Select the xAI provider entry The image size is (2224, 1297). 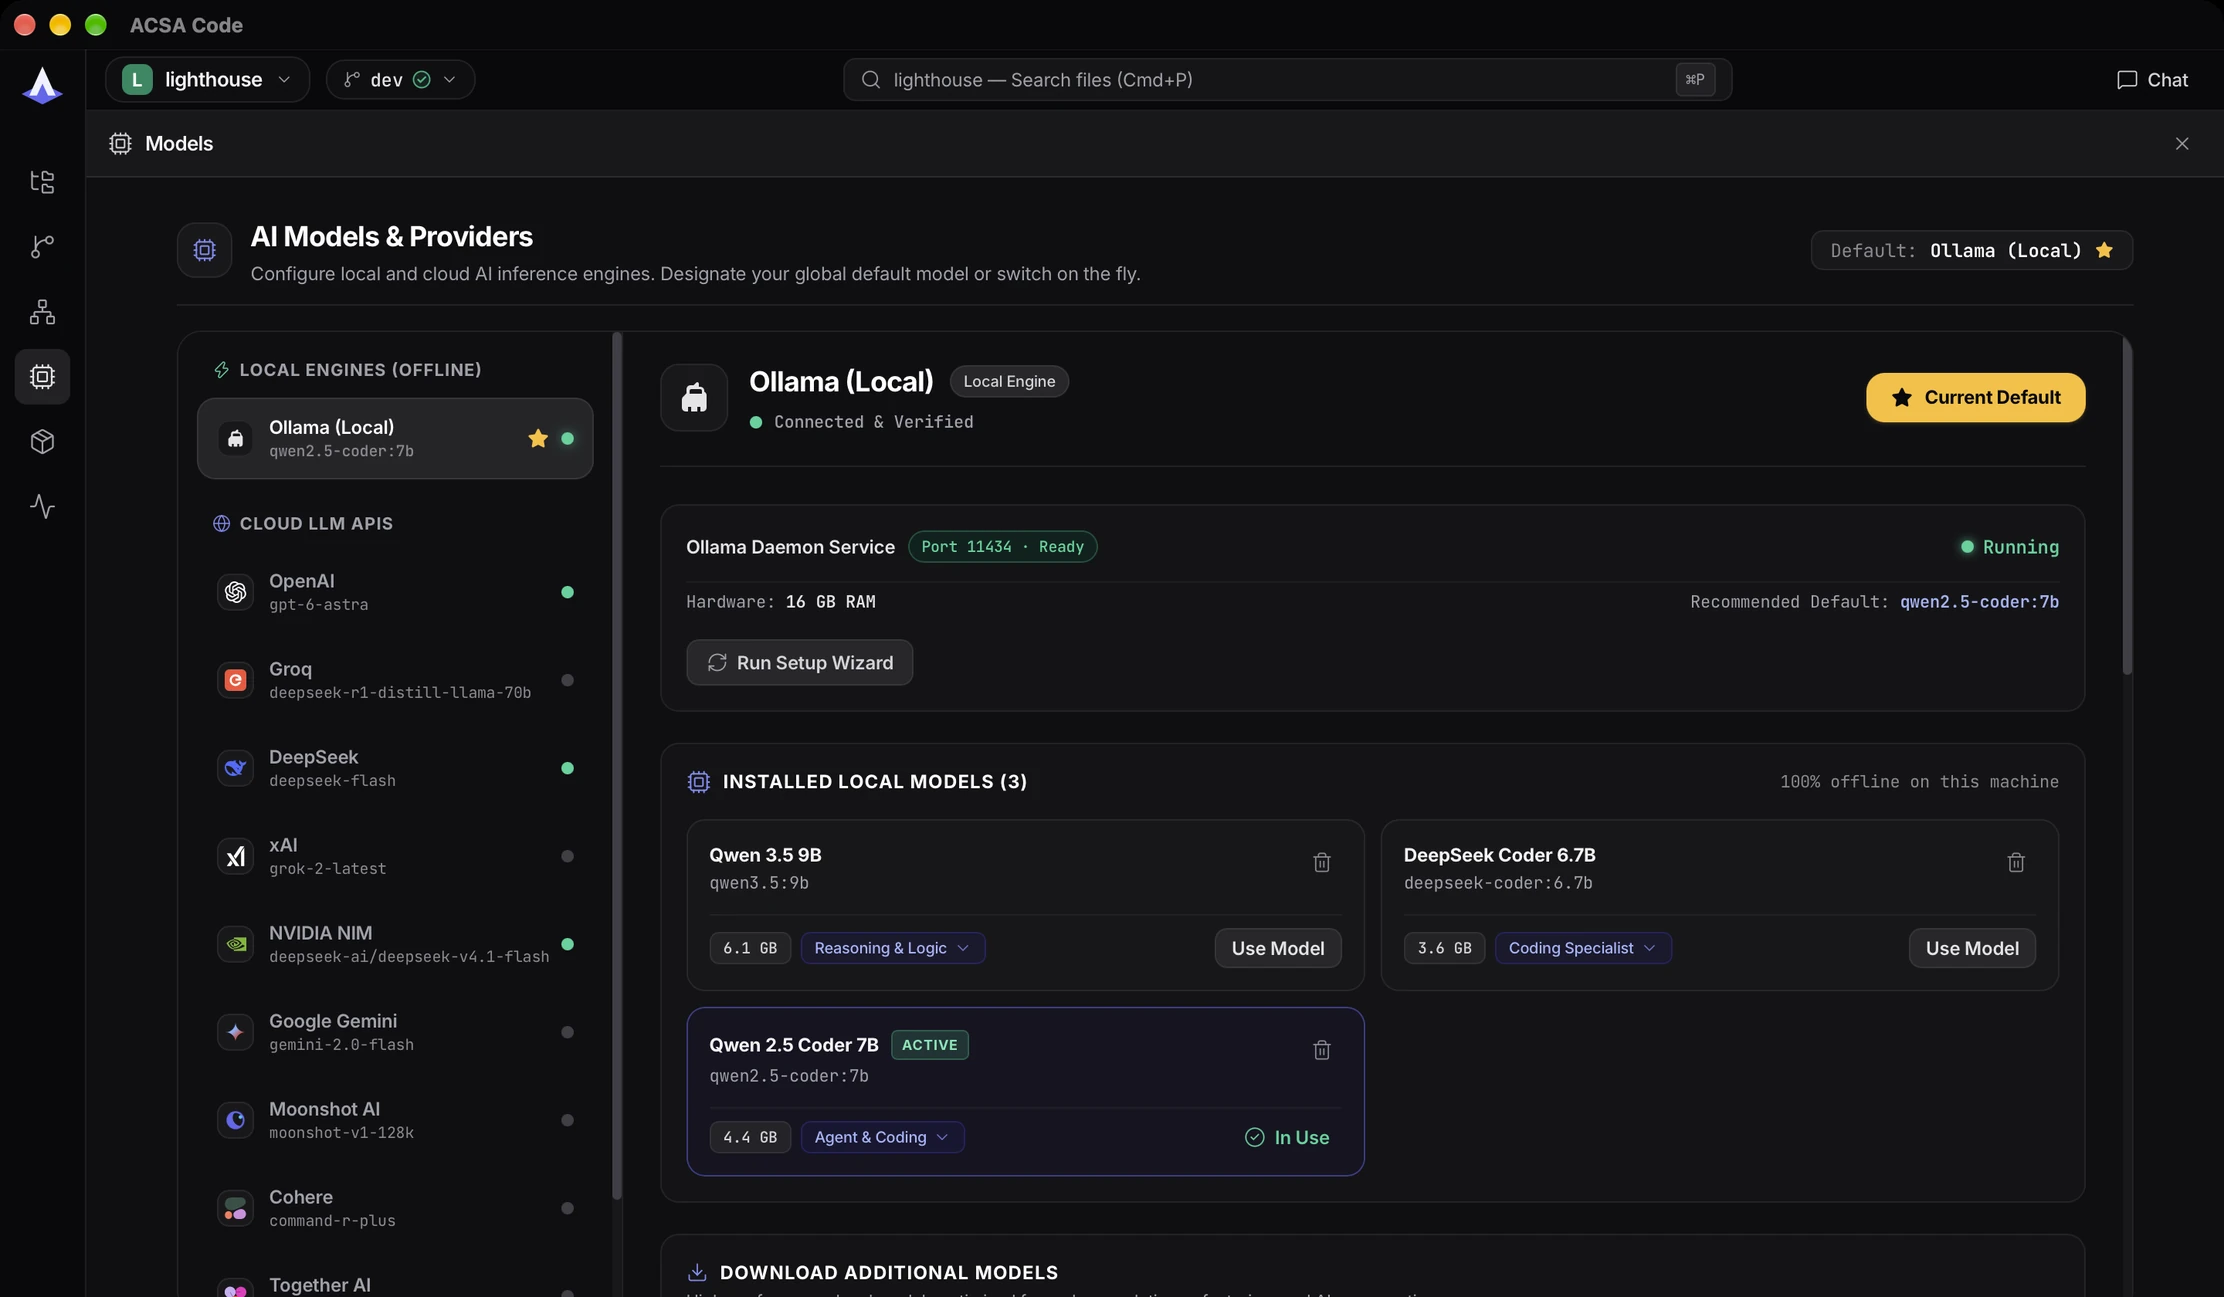[395, 856]
